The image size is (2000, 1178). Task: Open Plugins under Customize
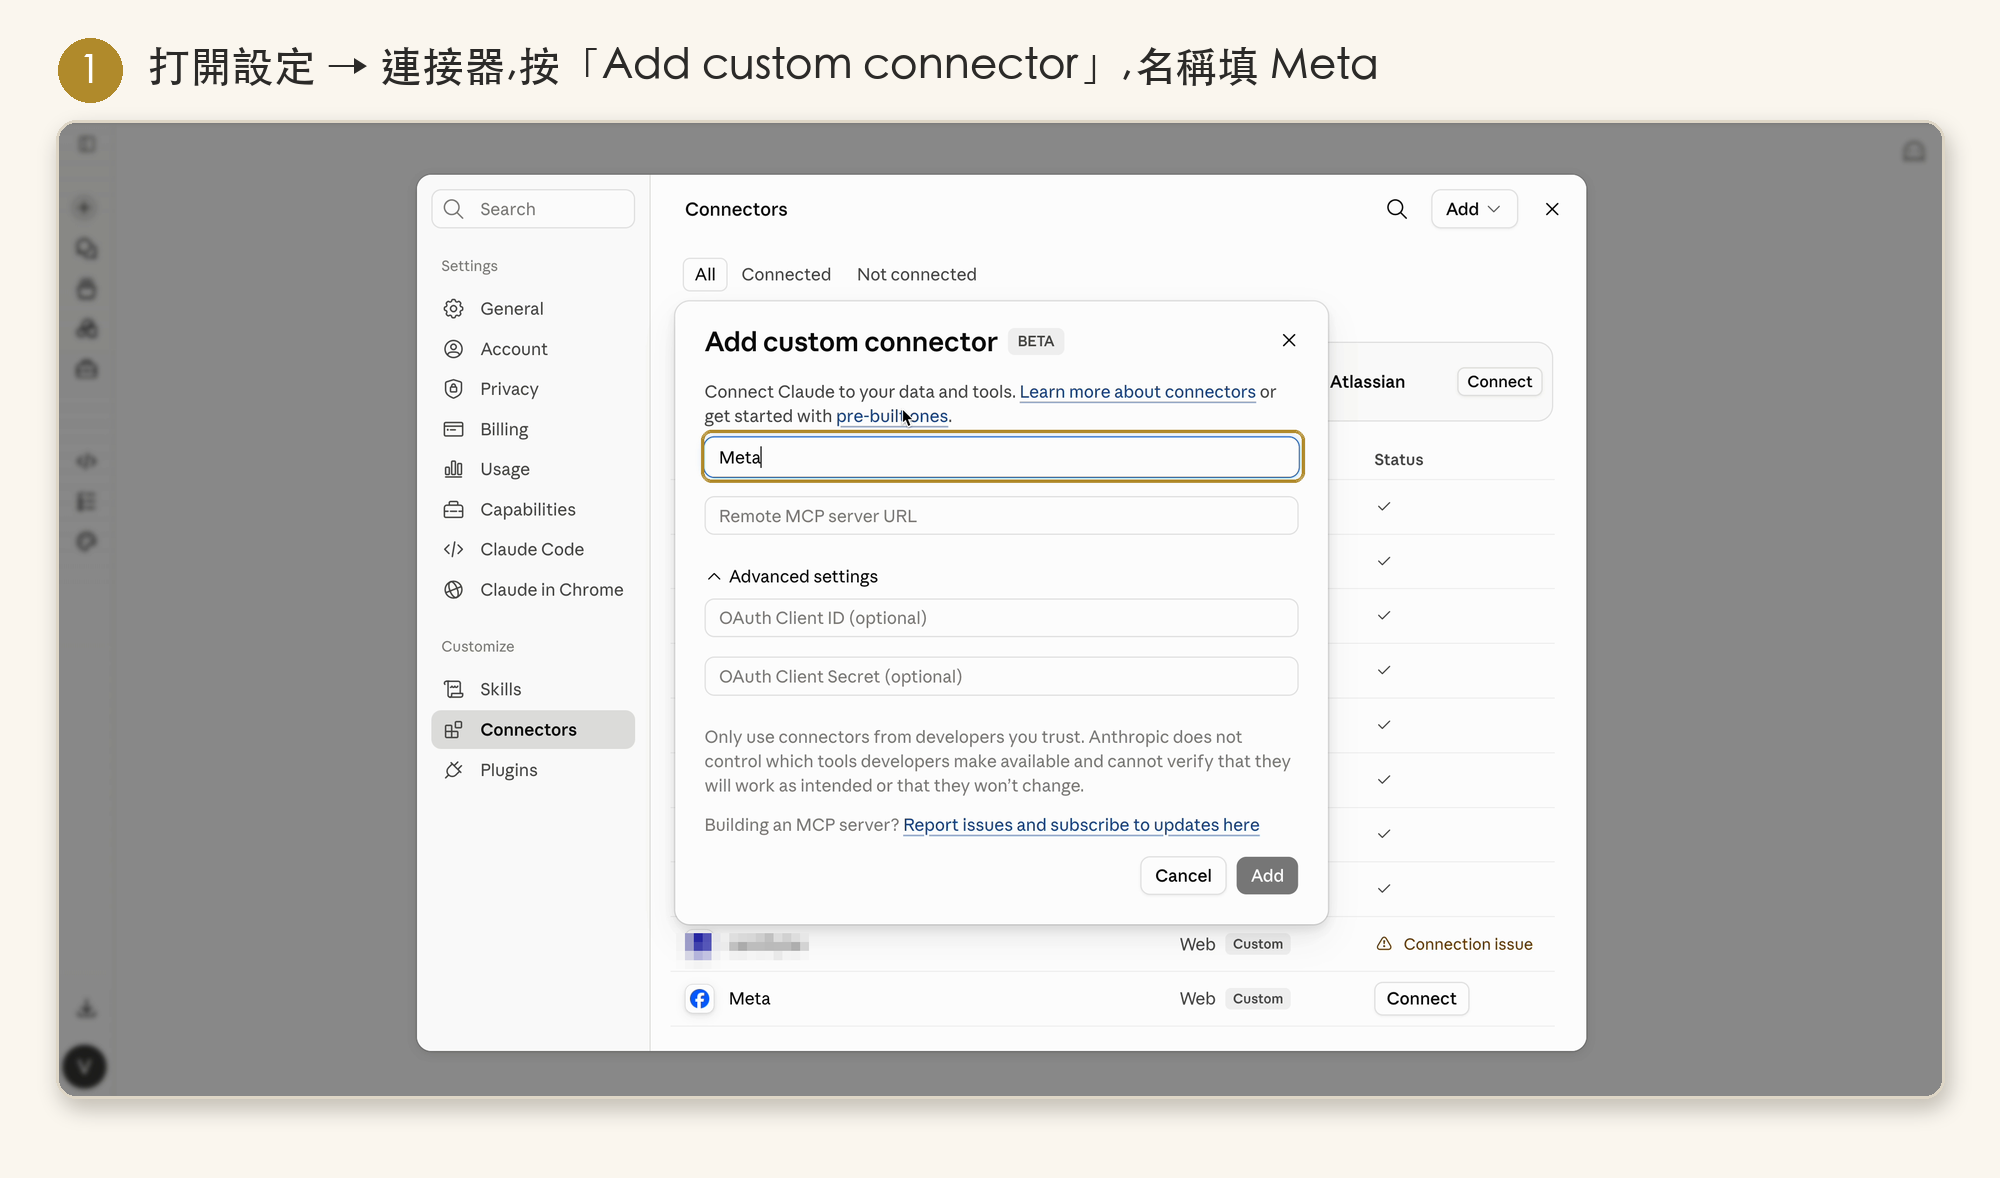coord(533,770)
